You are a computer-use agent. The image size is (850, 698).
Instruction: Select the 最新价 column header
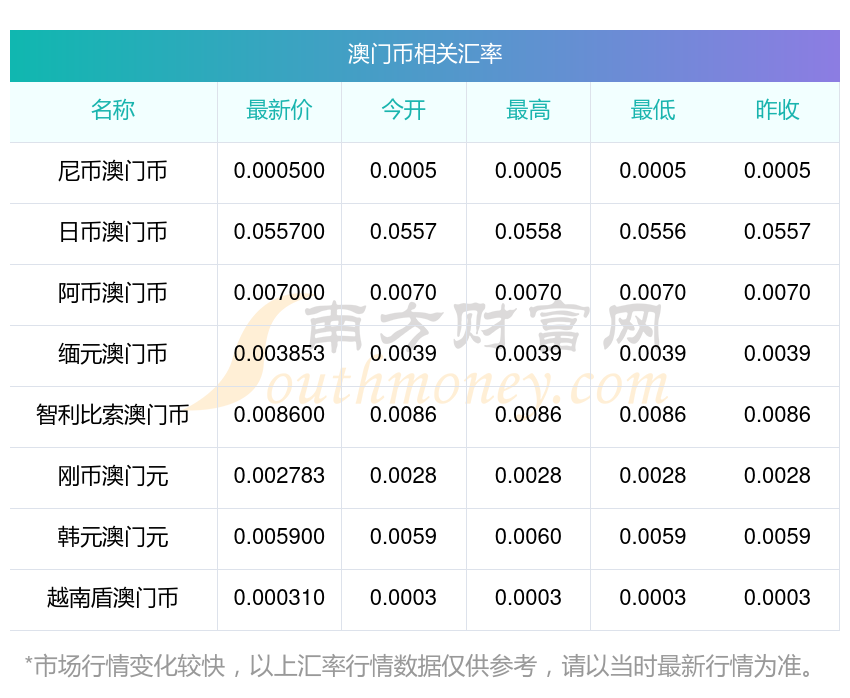click(279, 110)
